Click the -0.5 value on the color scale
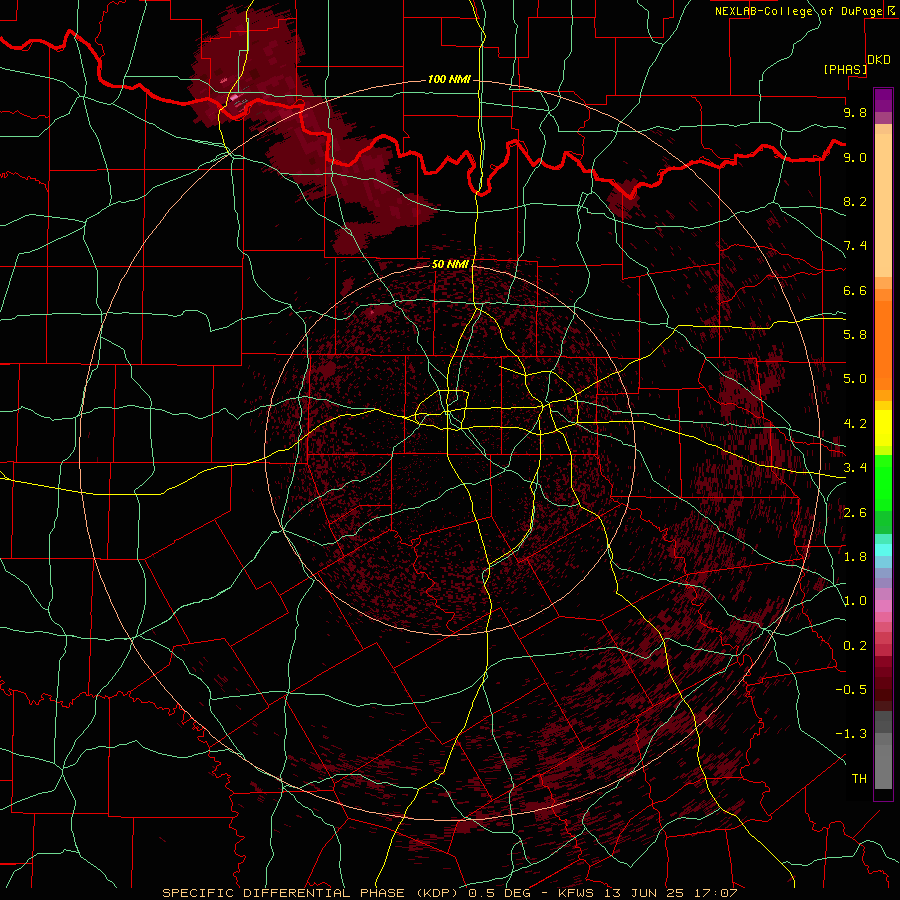 pos(851,690)
